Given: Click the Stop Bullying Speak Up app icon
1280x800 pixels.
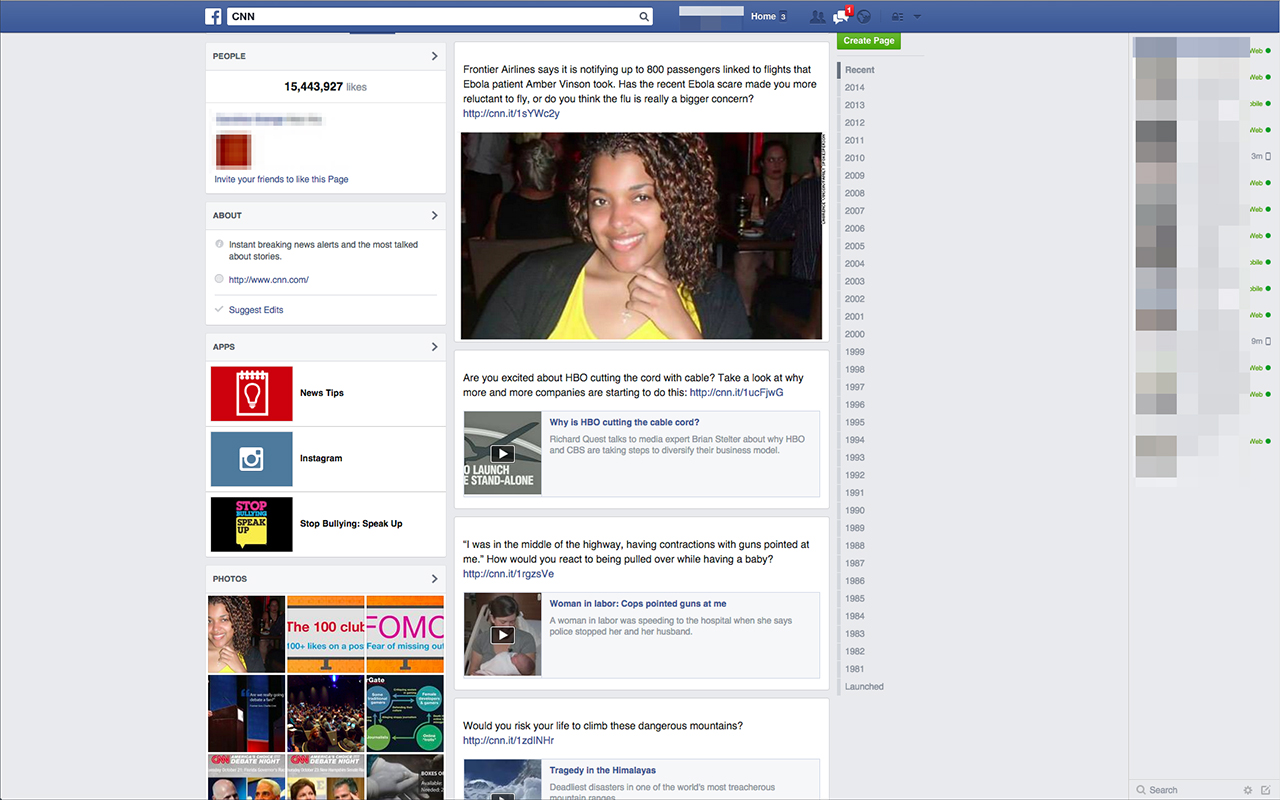Looking at the screenshot, I should [x=251, y=524].
